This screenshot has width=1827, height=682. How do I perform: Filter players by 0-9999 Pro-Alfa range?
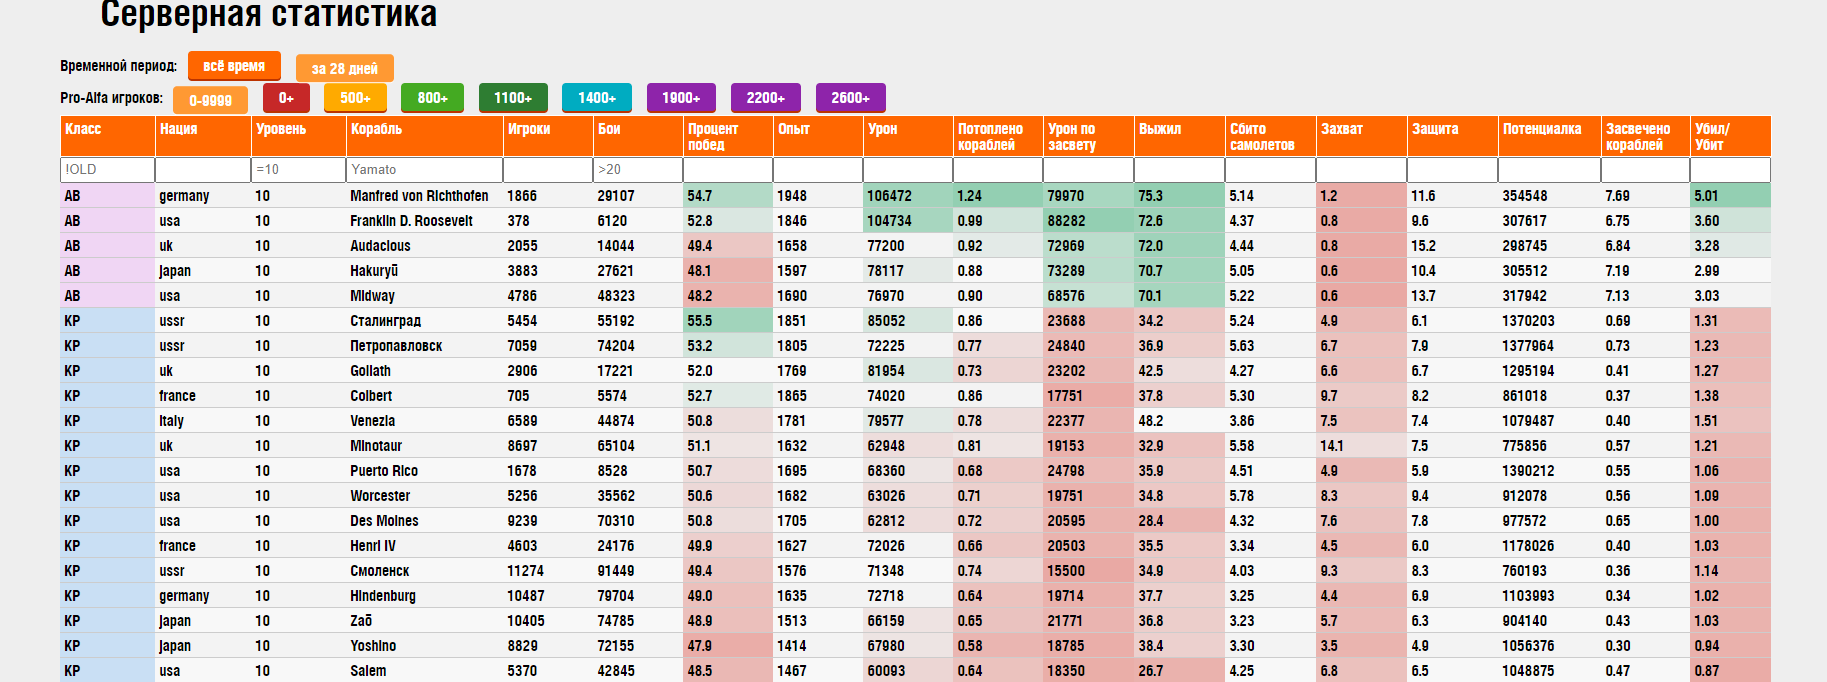point(210,100)
